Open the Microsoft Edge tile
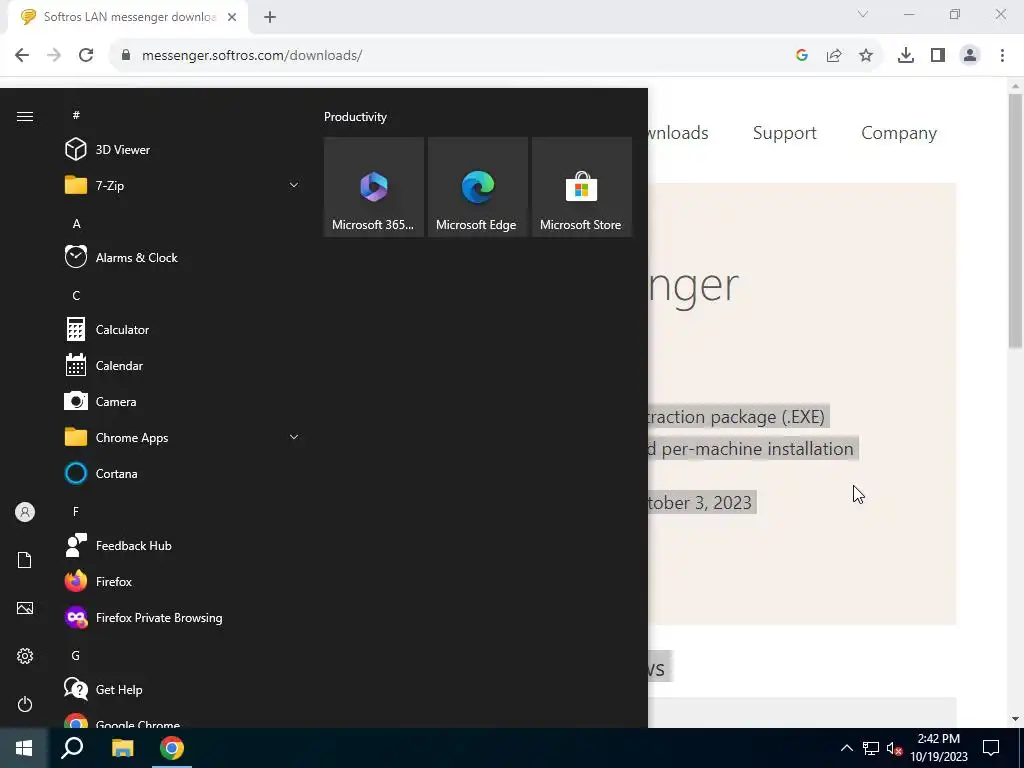The height and width of the screenshot is (768, 1024). 477,187
